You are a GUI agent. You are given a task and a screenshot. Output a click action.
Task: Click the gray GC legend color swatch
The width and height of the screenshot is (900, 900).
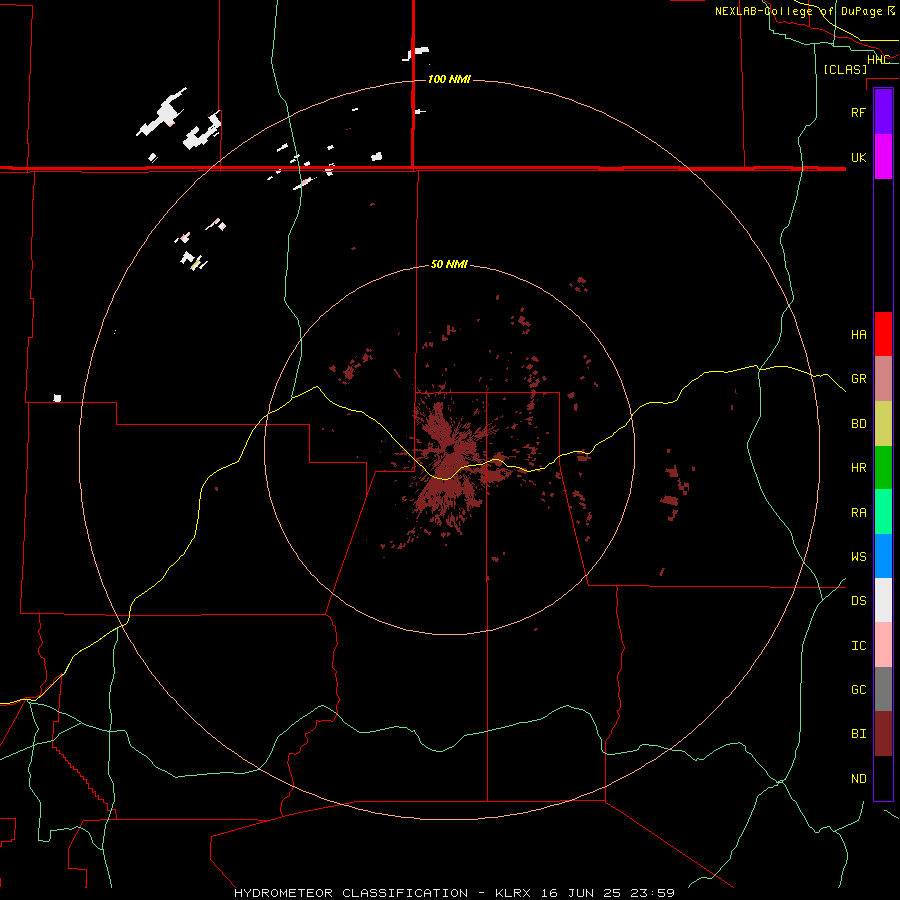coord(883,689)
